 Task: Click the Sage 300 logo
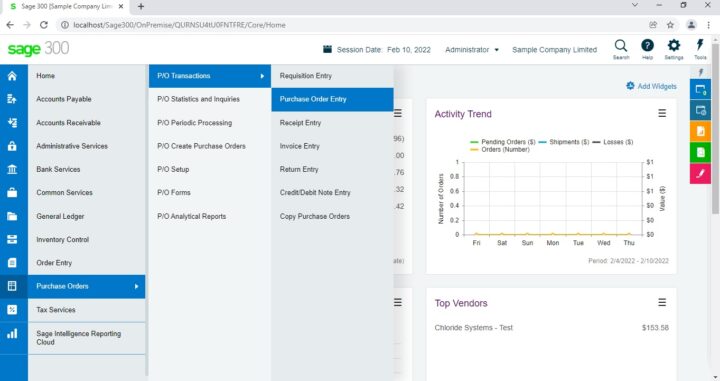click(x=38, y=48)
